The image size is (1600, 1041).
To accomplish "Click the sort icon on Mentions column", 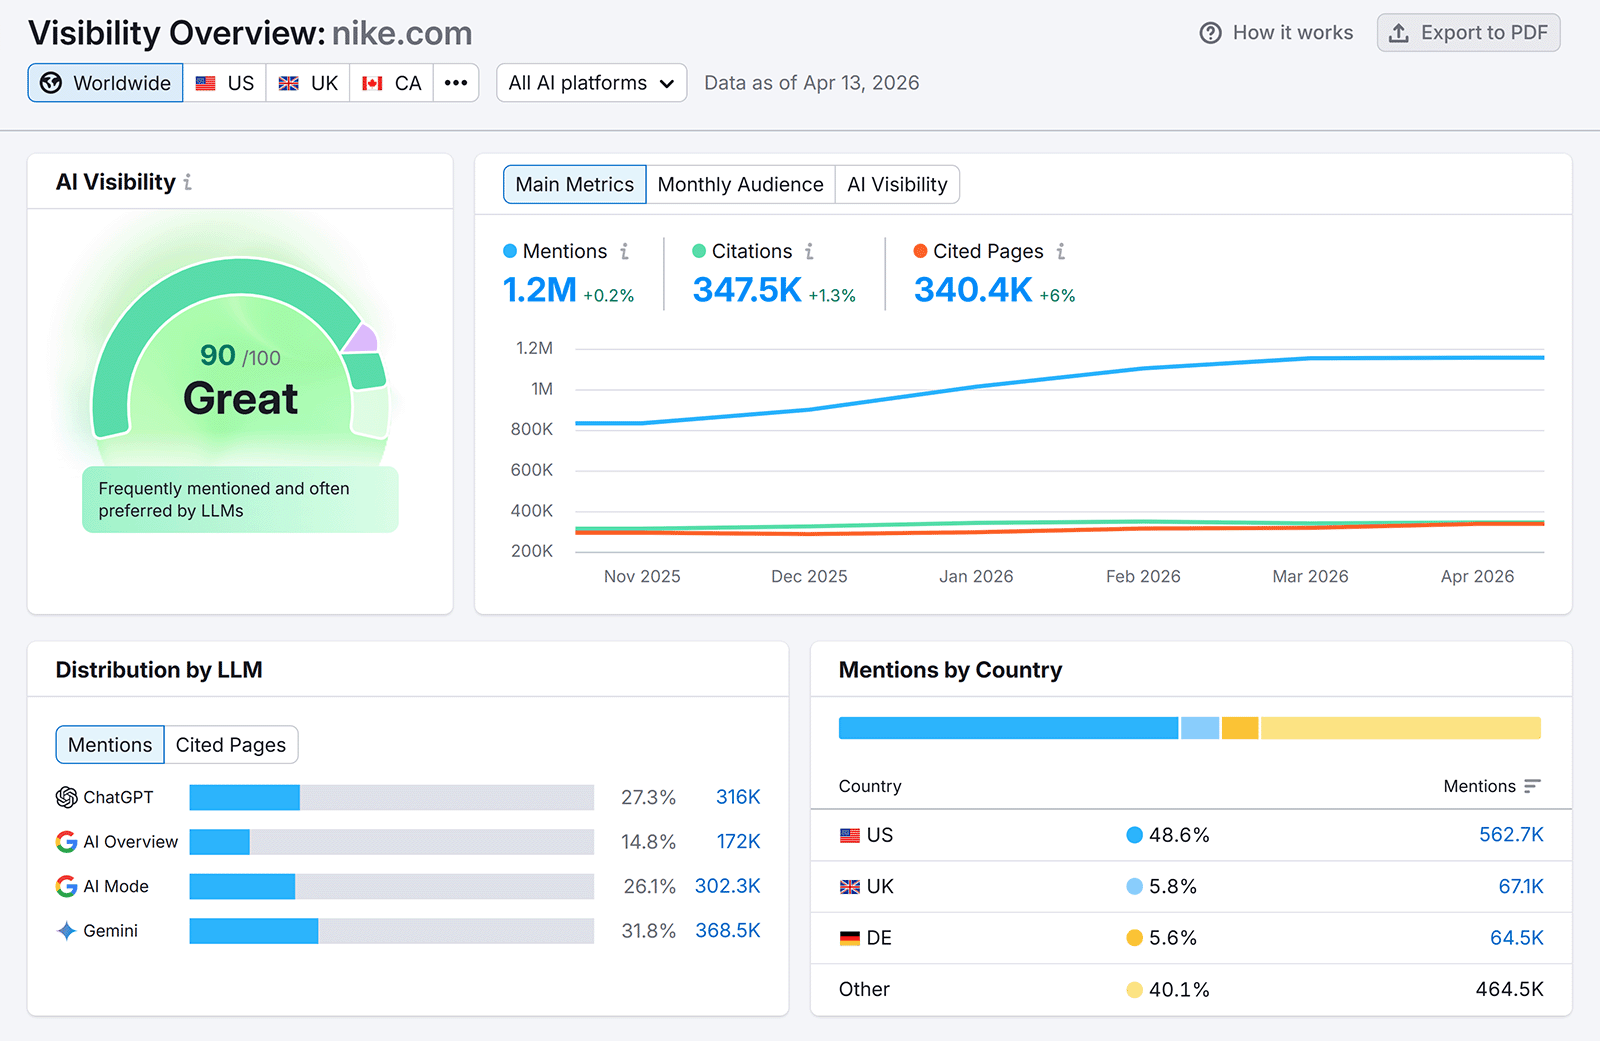I will pos(1531,786).
